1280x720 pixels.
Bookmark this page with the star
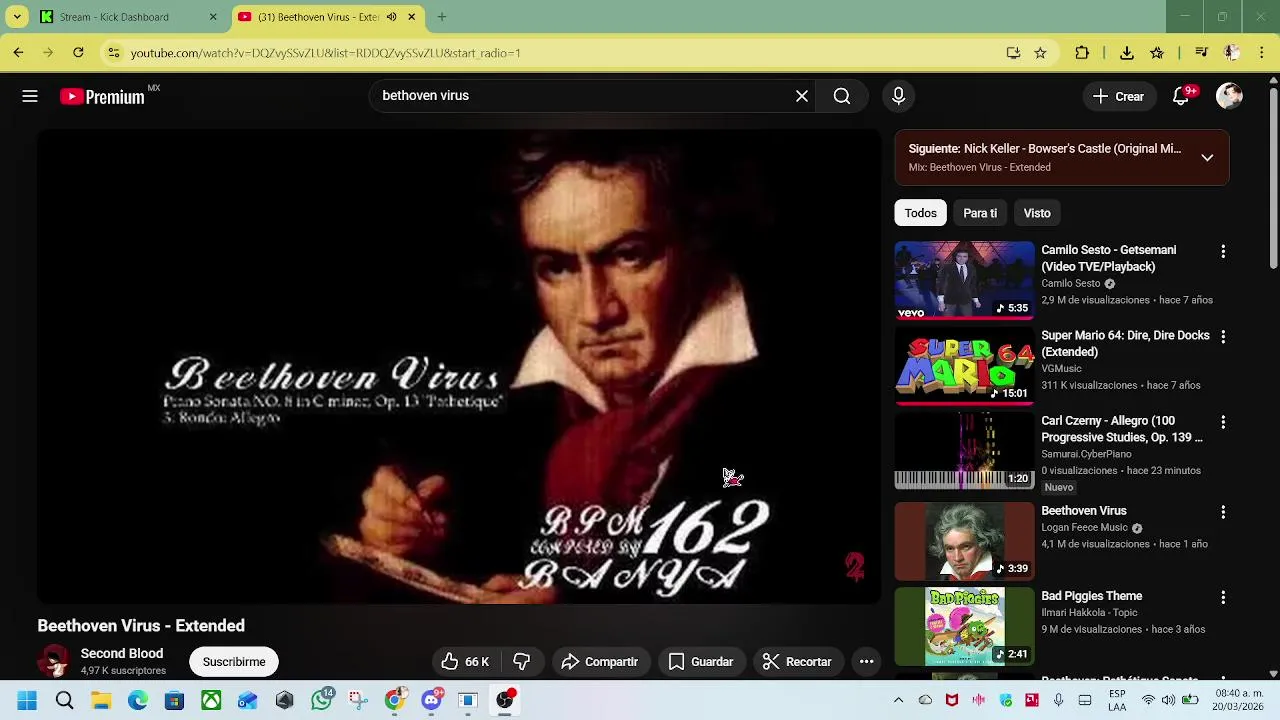pos(1040,53)
